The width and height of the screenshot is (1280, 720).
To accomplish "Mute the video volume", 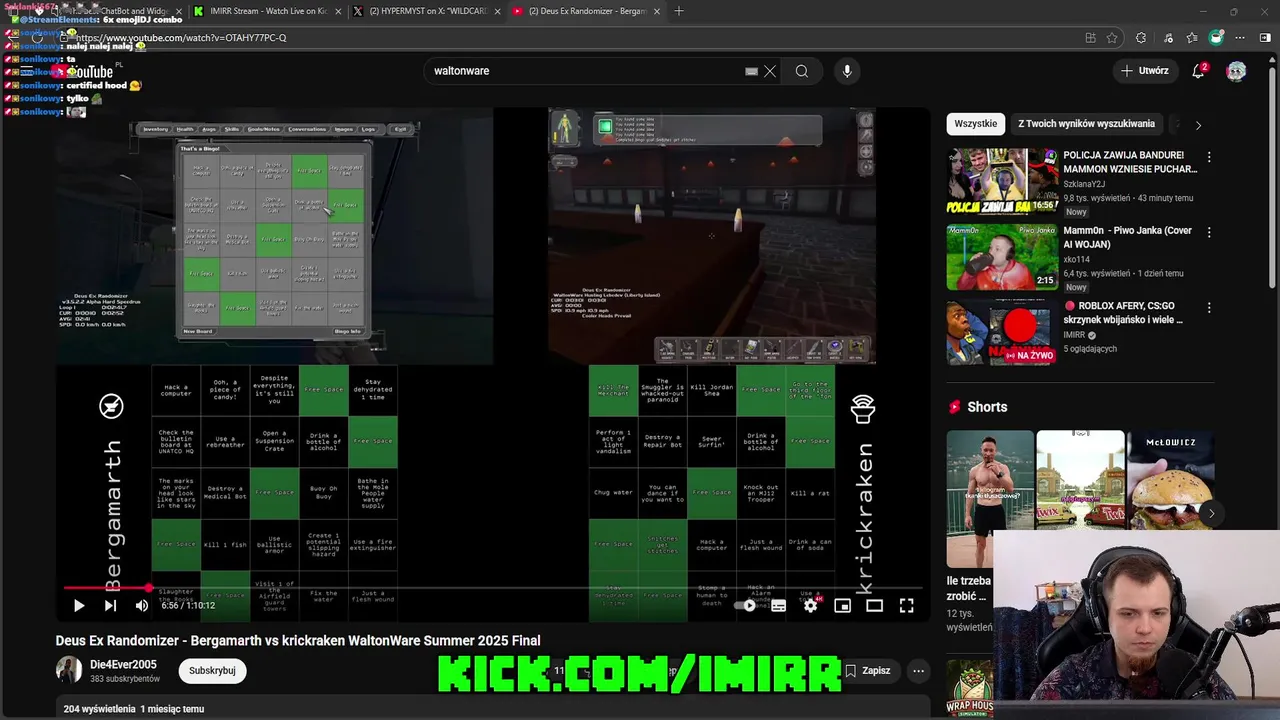I will coord(142,605).
